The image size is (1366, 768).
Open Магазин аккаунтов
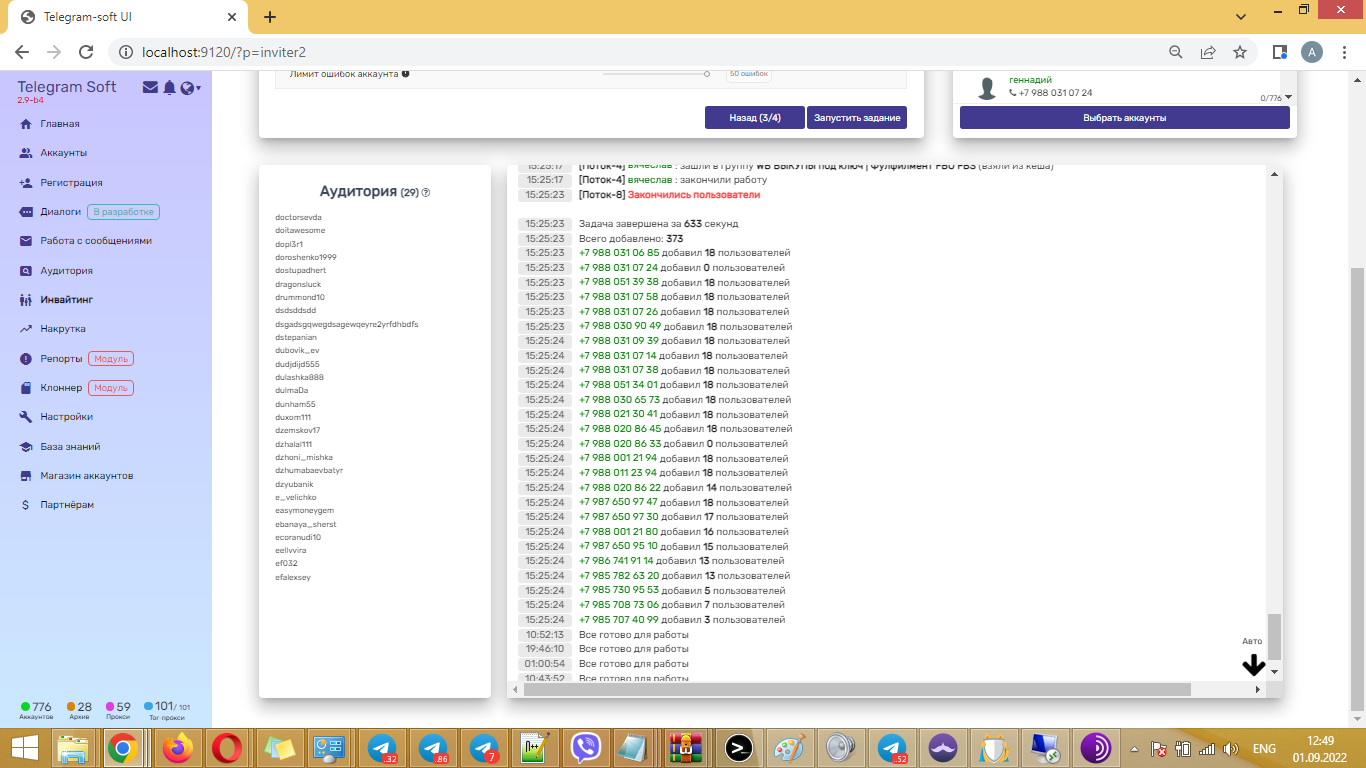87,476
